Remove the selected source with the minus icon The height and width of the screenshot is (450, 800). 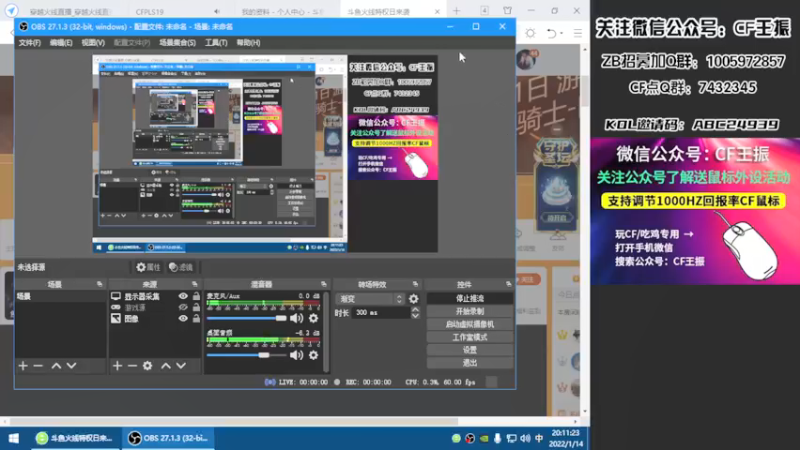point(132,366)
